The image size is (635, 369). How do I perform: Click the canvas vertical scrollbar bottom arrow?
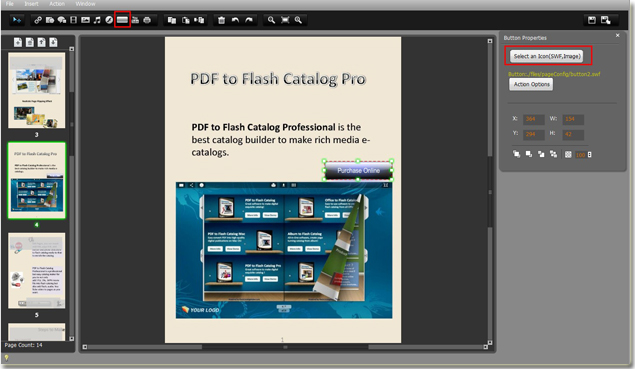490,343
